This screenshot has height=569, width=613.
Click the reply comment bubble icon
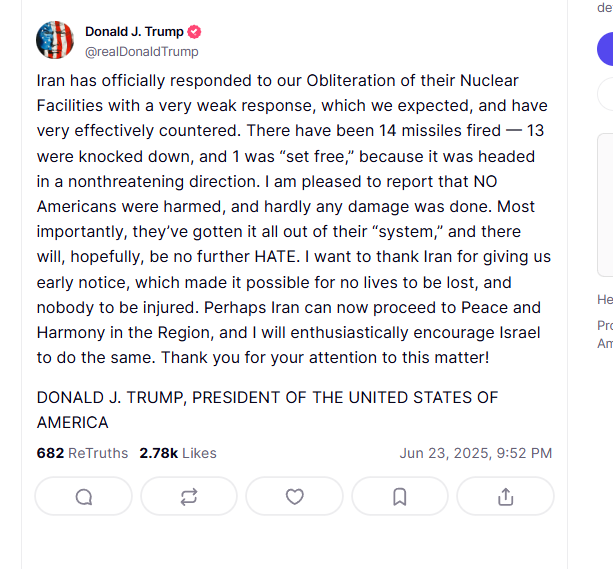(x=84, y=497)
